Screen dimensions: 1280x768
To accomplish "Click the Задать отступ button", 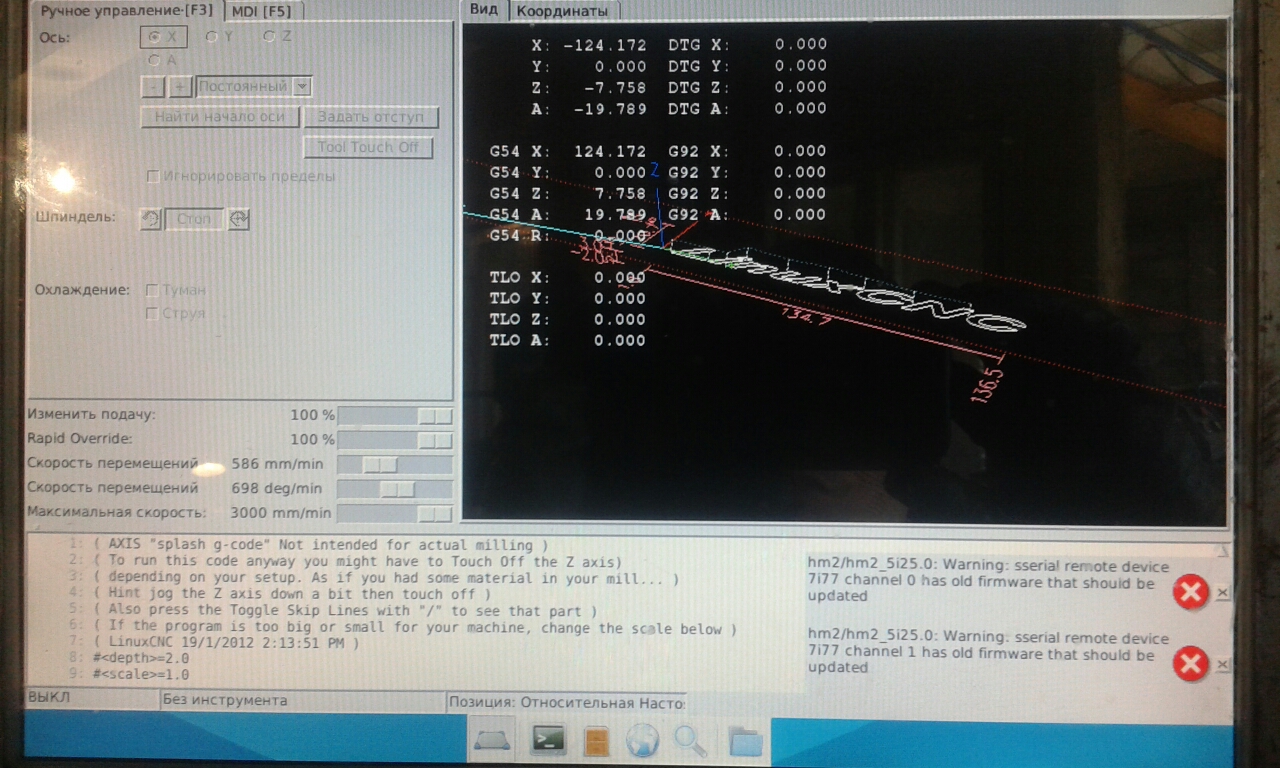I will [x=371, y=117].
